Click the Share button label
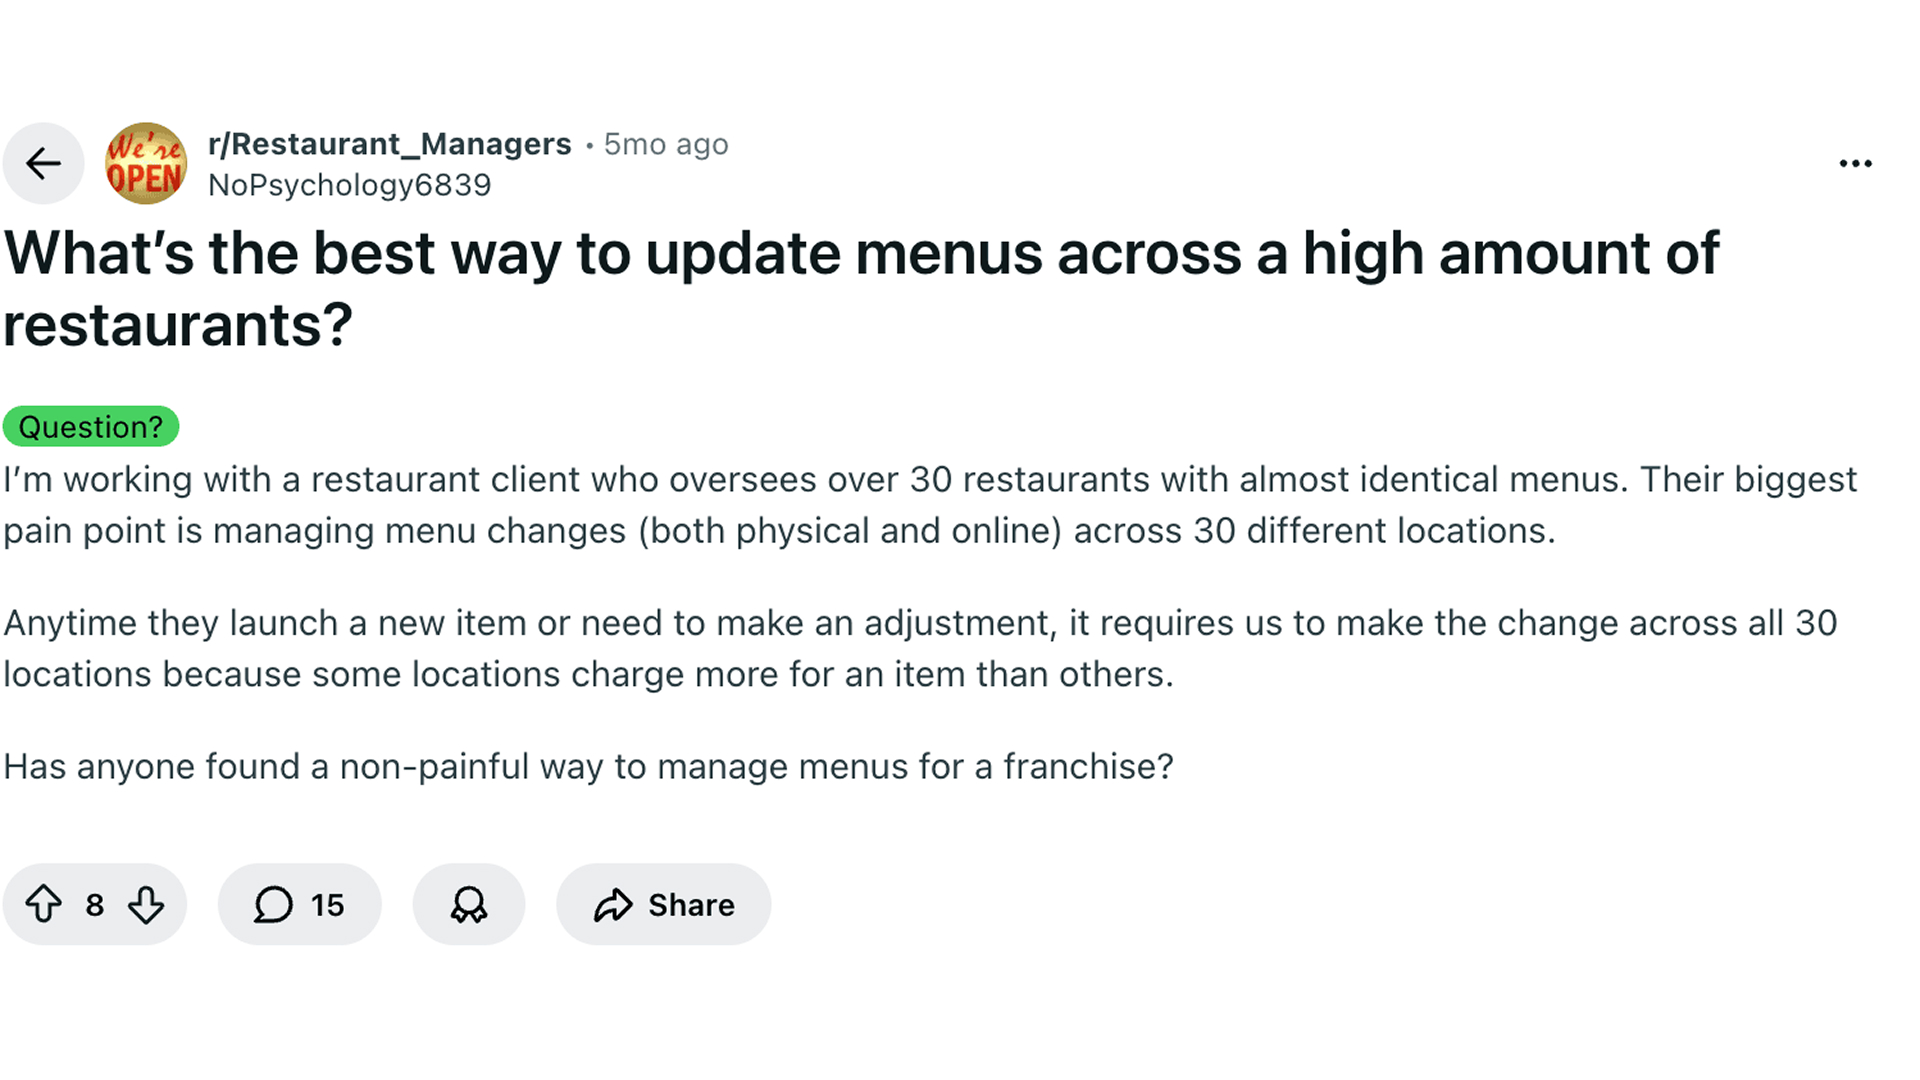The height and width of the screenshot is (1080, 1920). point(691,905)
